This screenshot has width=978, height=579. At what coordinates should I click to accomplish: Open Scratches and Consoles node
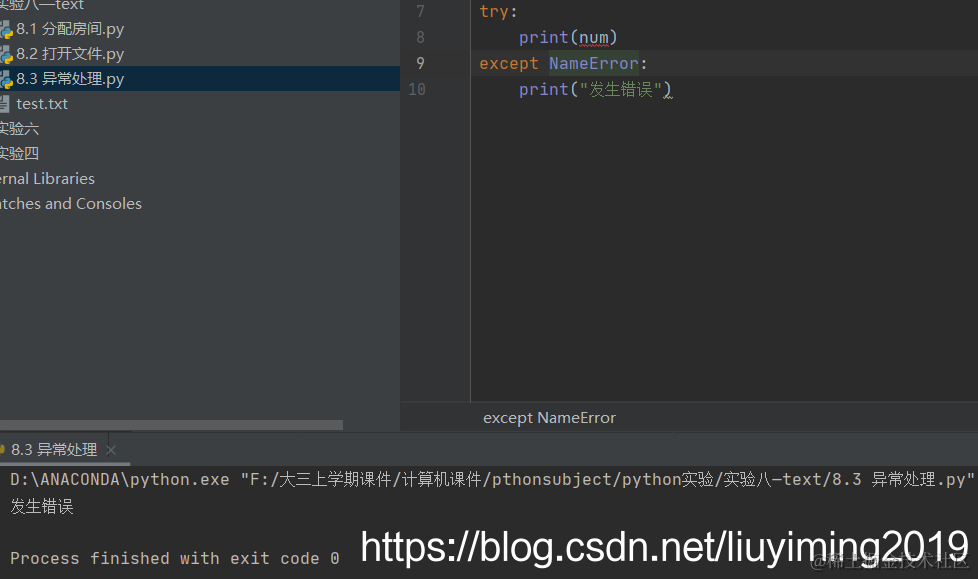pos(70,203)
